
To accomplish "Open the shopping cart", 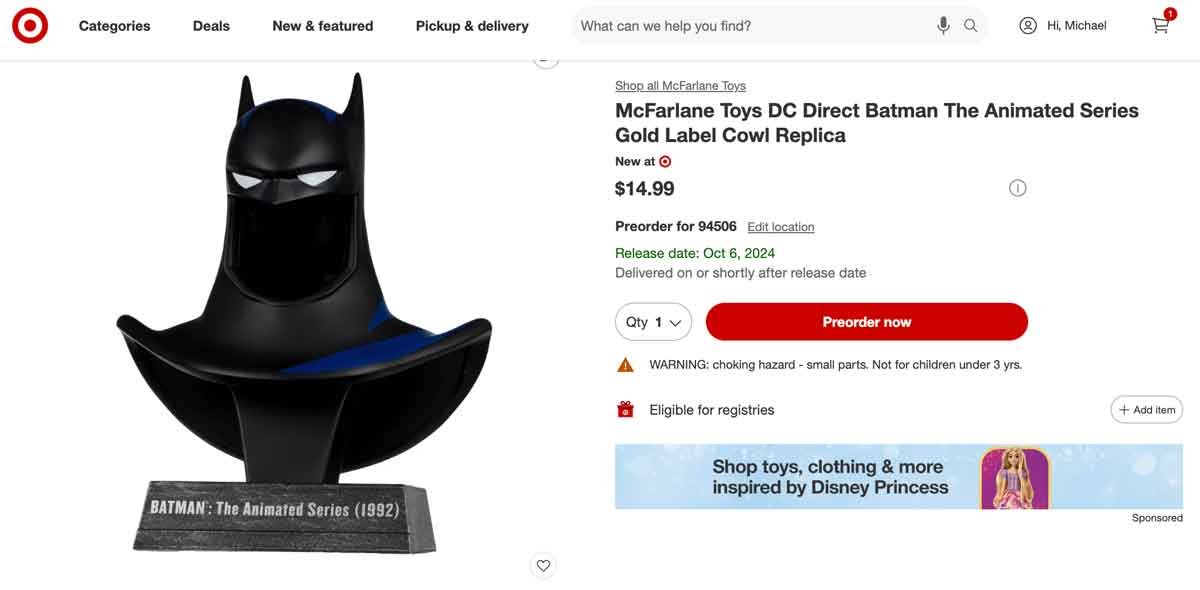I will (1161, 25).
